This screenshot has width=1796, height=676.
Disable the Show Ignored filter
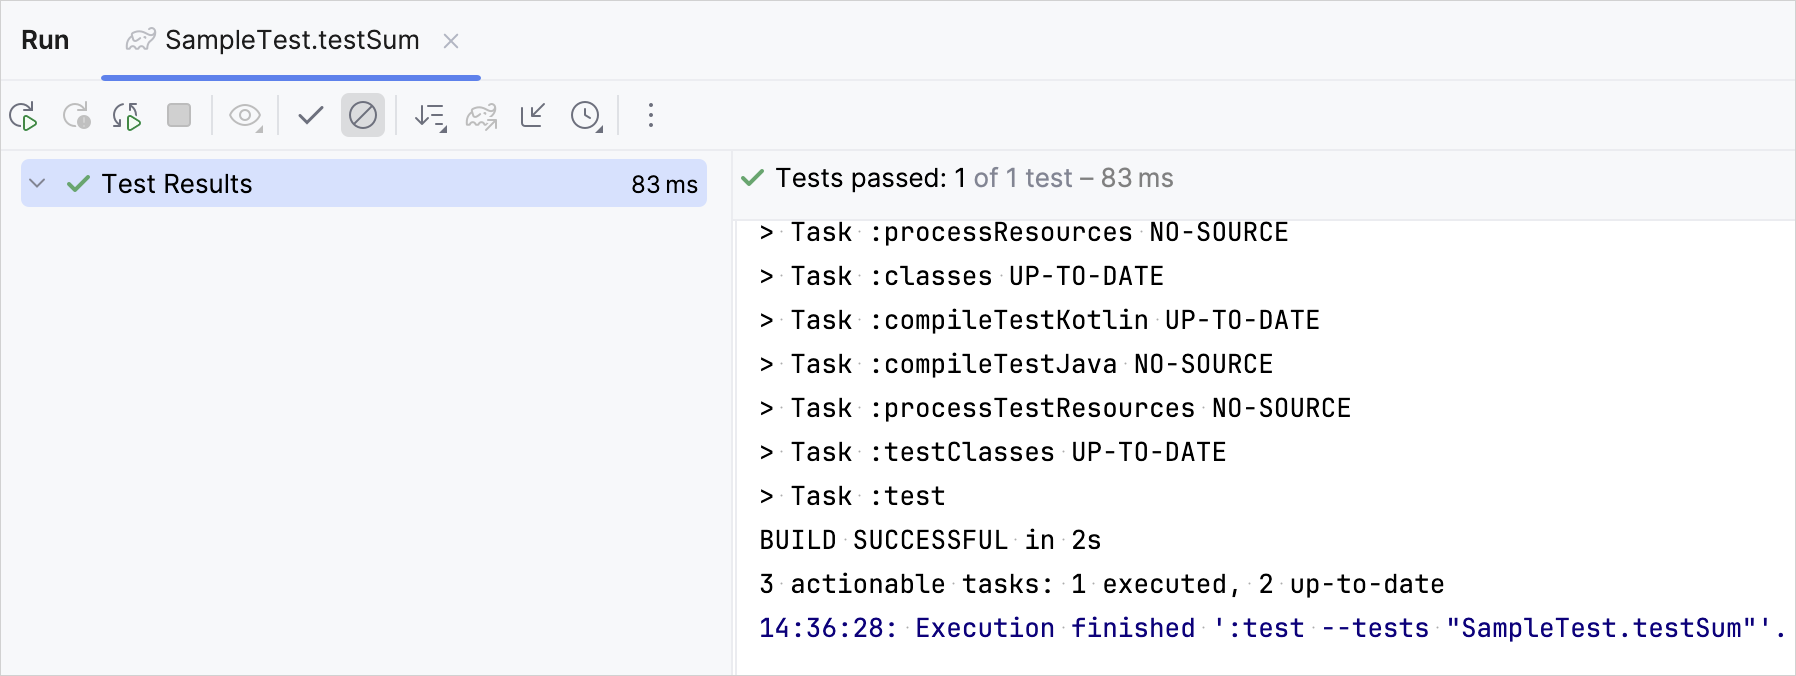(x=362, y=115)
